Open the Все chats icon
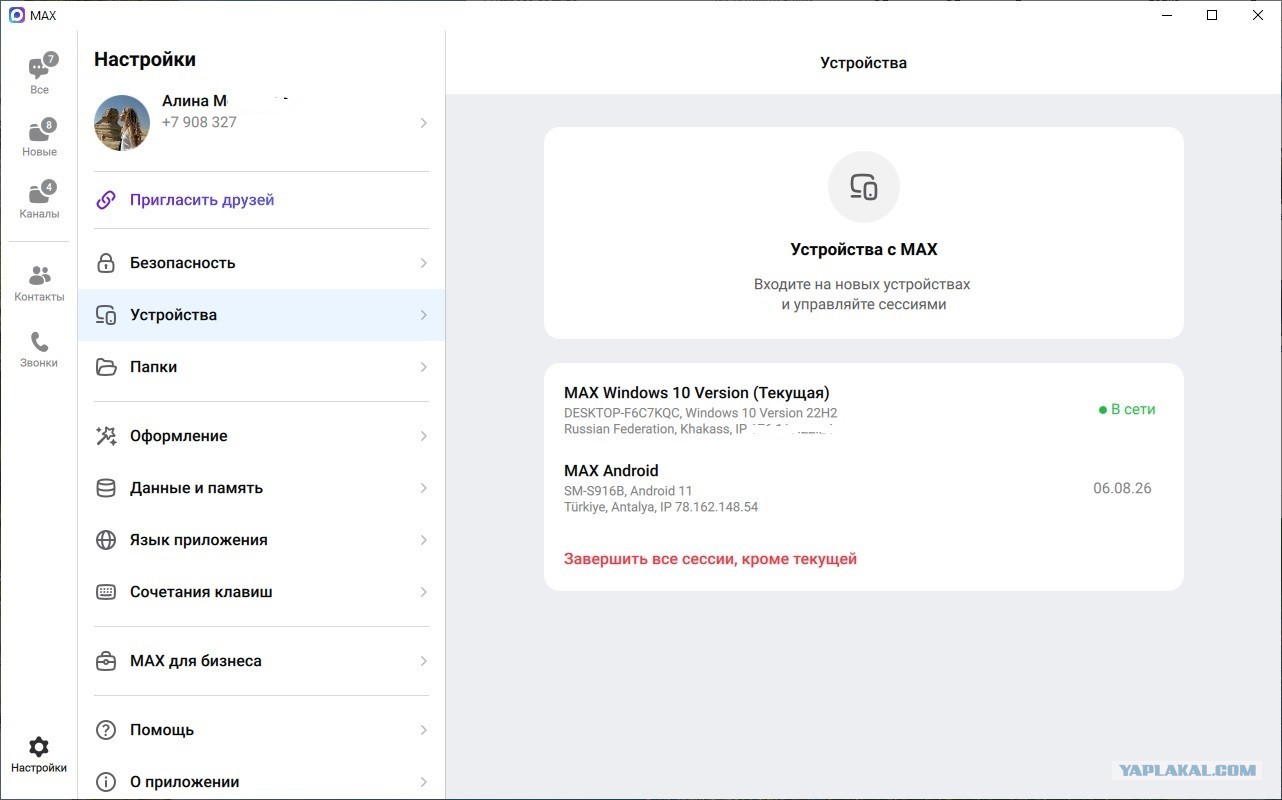This screenshot has height=800, width=1282. (x=39, y=69)
